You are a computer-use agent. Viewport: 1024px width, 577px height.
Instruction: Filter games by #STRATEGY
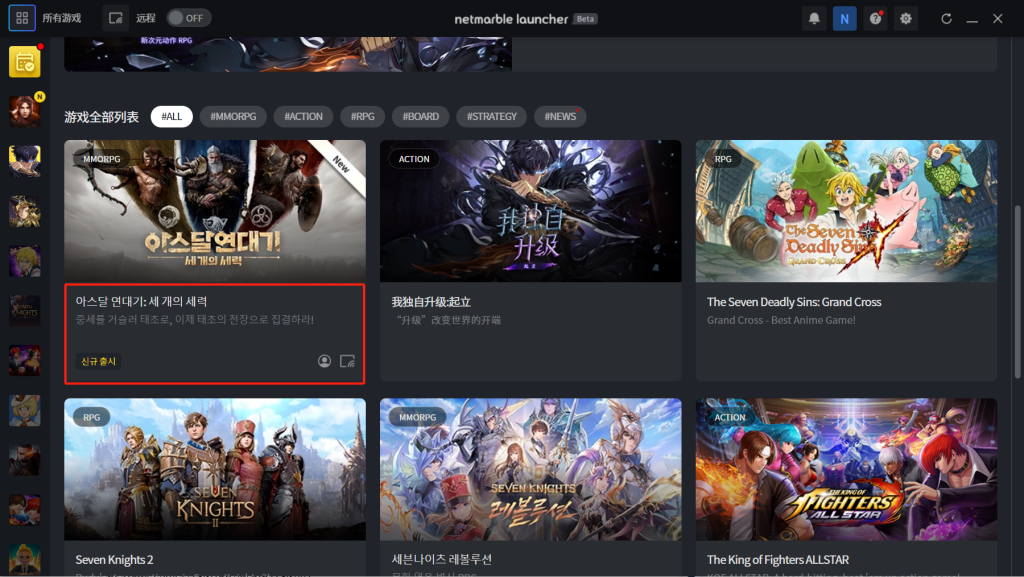click(492, 116)
